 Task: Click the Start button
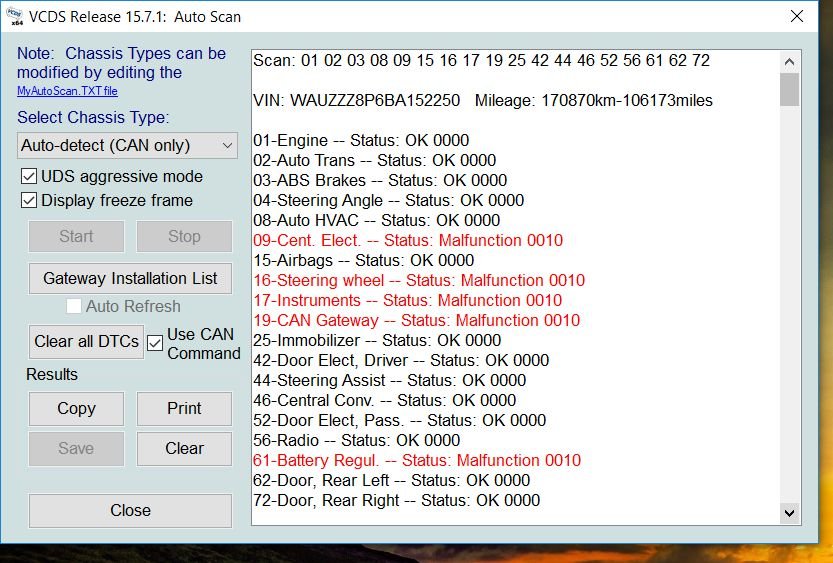[76, 236]
